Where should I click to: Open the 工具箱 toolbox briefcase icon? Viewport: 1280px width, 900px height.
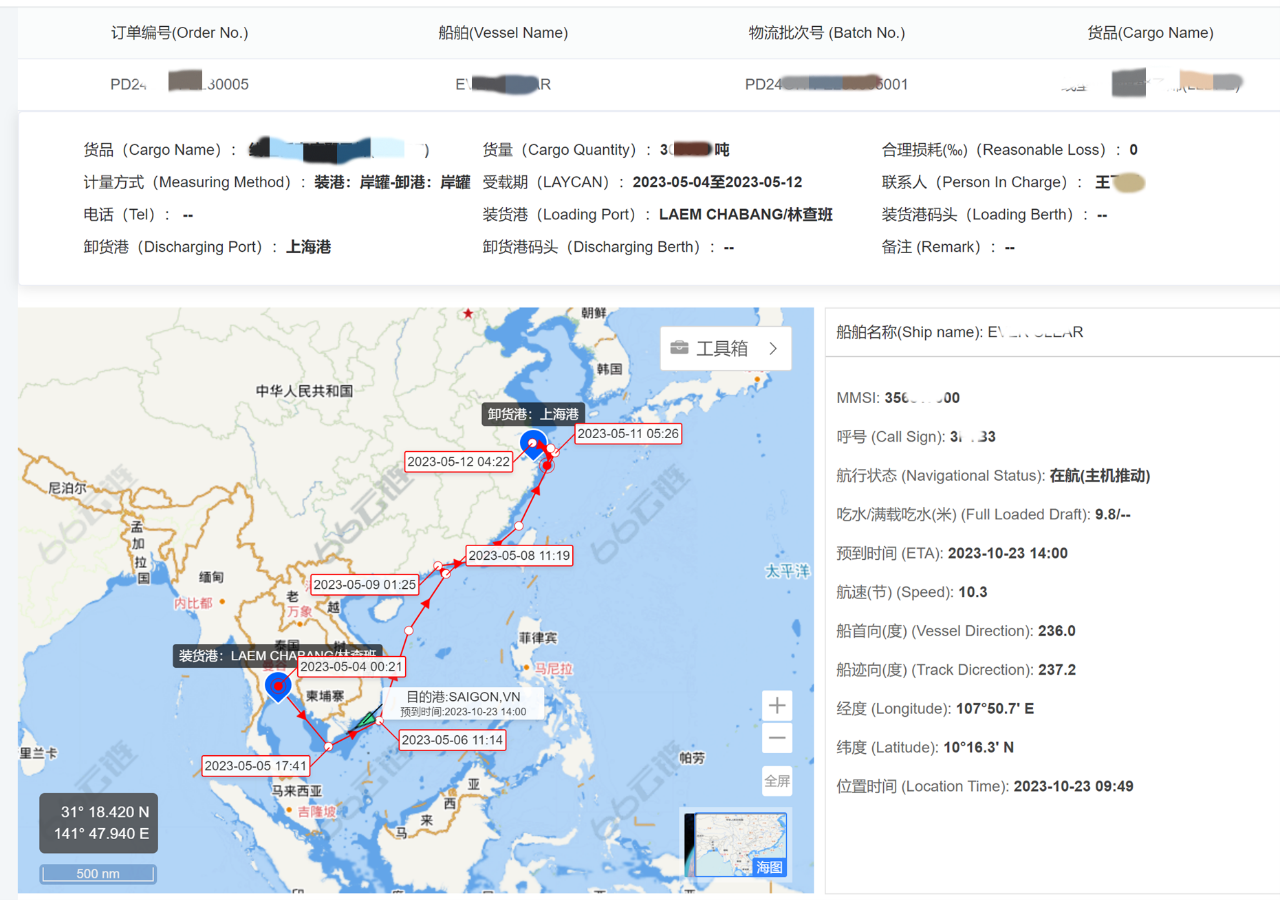coord(680,348)
